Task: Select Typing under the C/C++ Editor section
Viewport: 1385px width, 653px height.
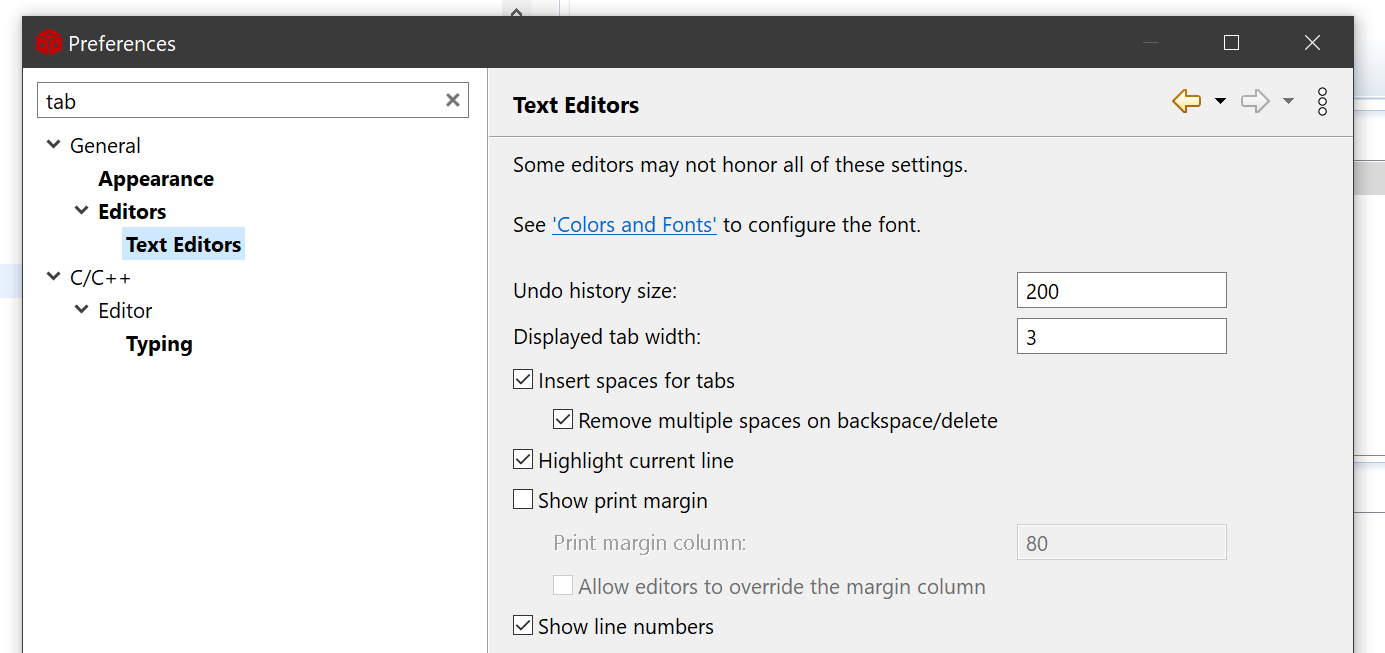Action: coord(159,343)
